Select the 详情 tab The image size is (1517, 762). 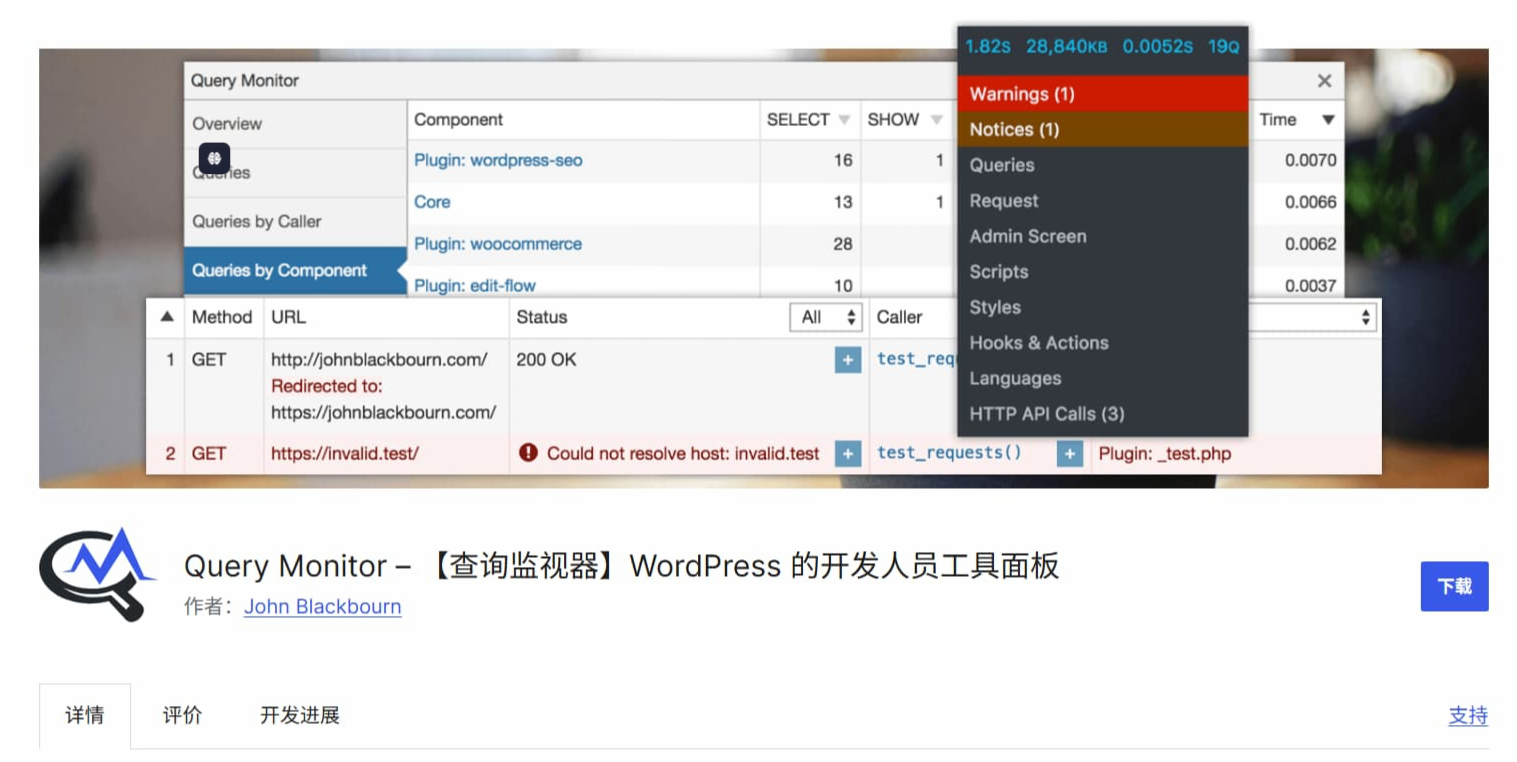coord(85,716)
